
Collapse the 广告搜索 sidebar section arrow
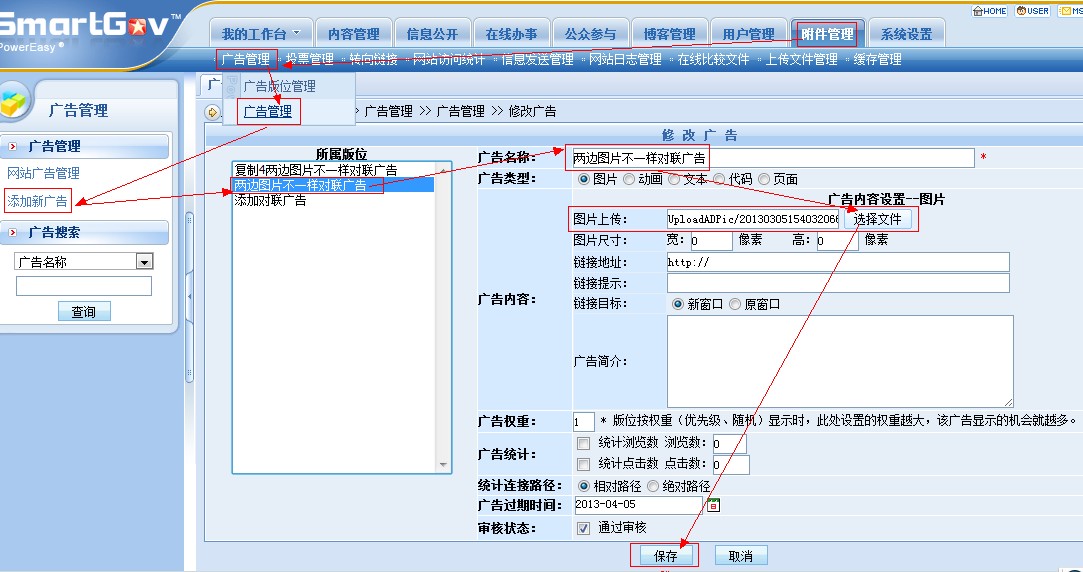pyautogui.click(x=13, y=233)
